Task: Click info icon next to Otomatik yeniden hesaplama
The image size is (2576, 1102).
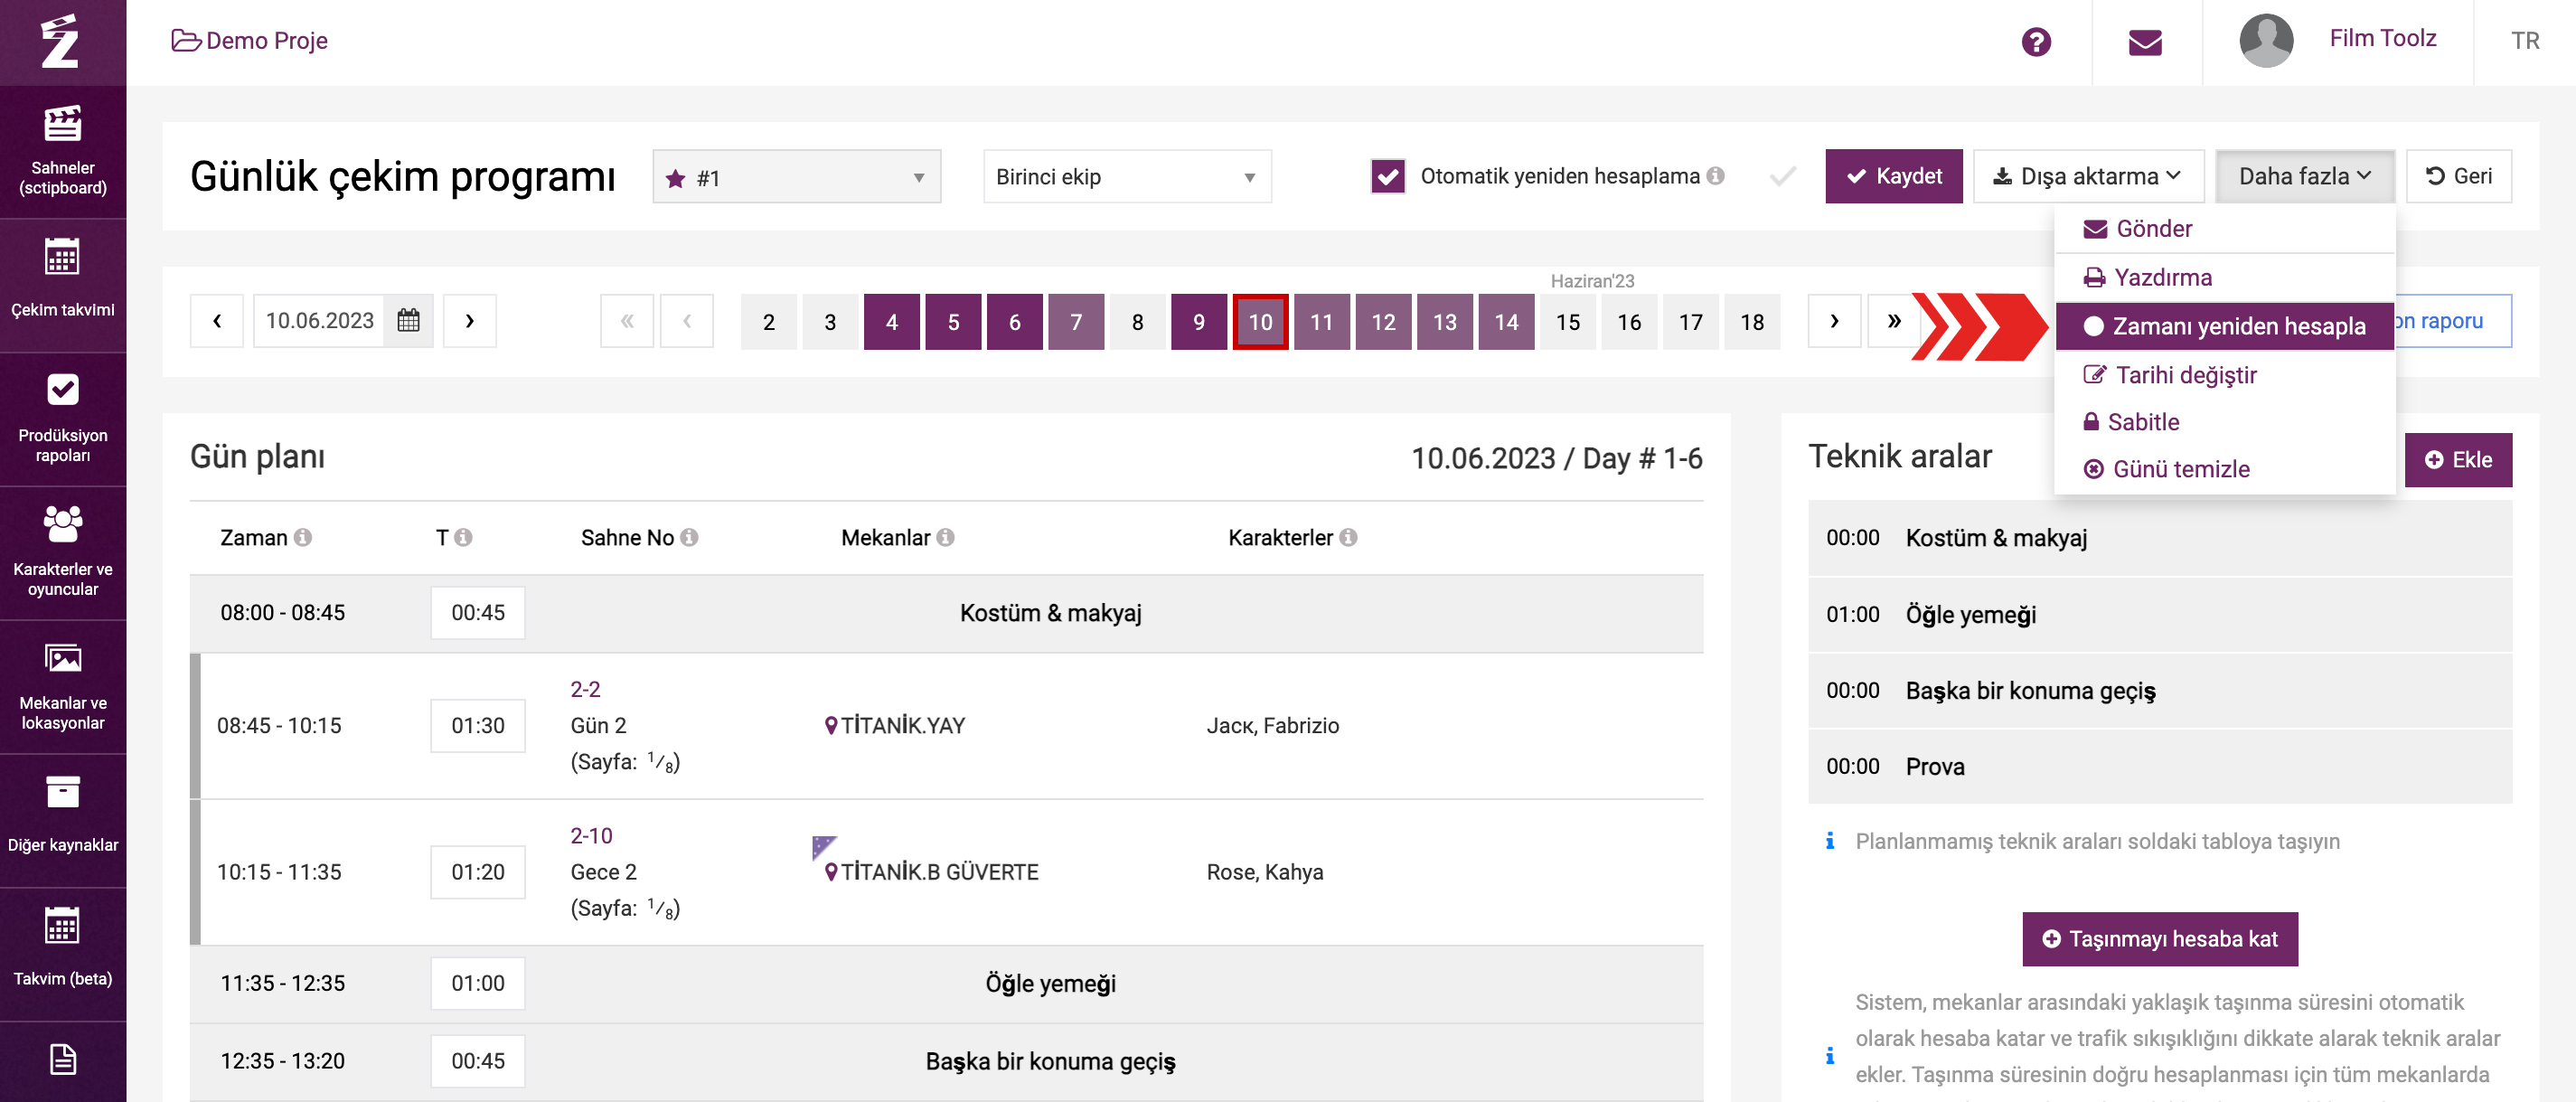Action: (1715, 176)
